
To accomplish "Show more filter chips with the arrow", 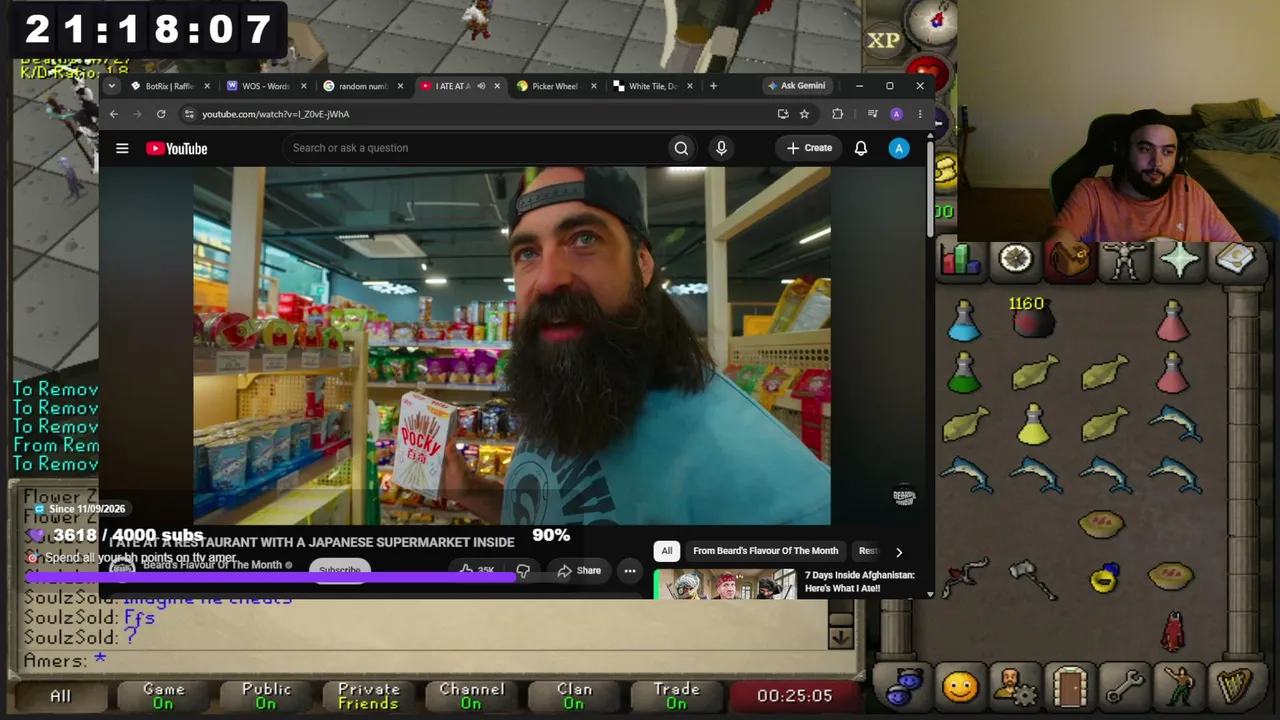I will [x=899, y=551].
